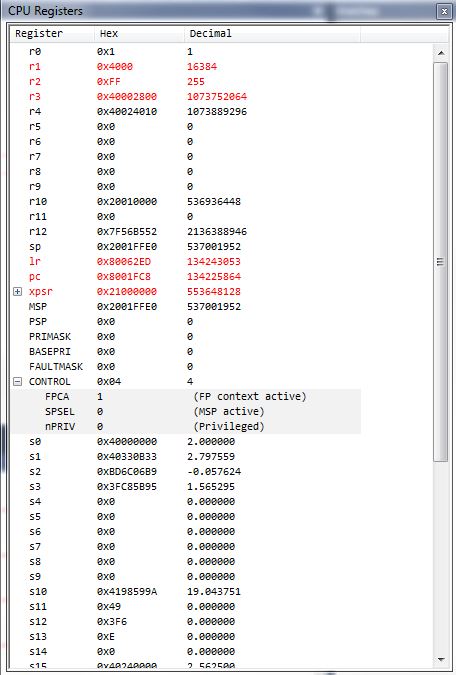Select the MSP register row
456x675 pixels.
(186, 307)
